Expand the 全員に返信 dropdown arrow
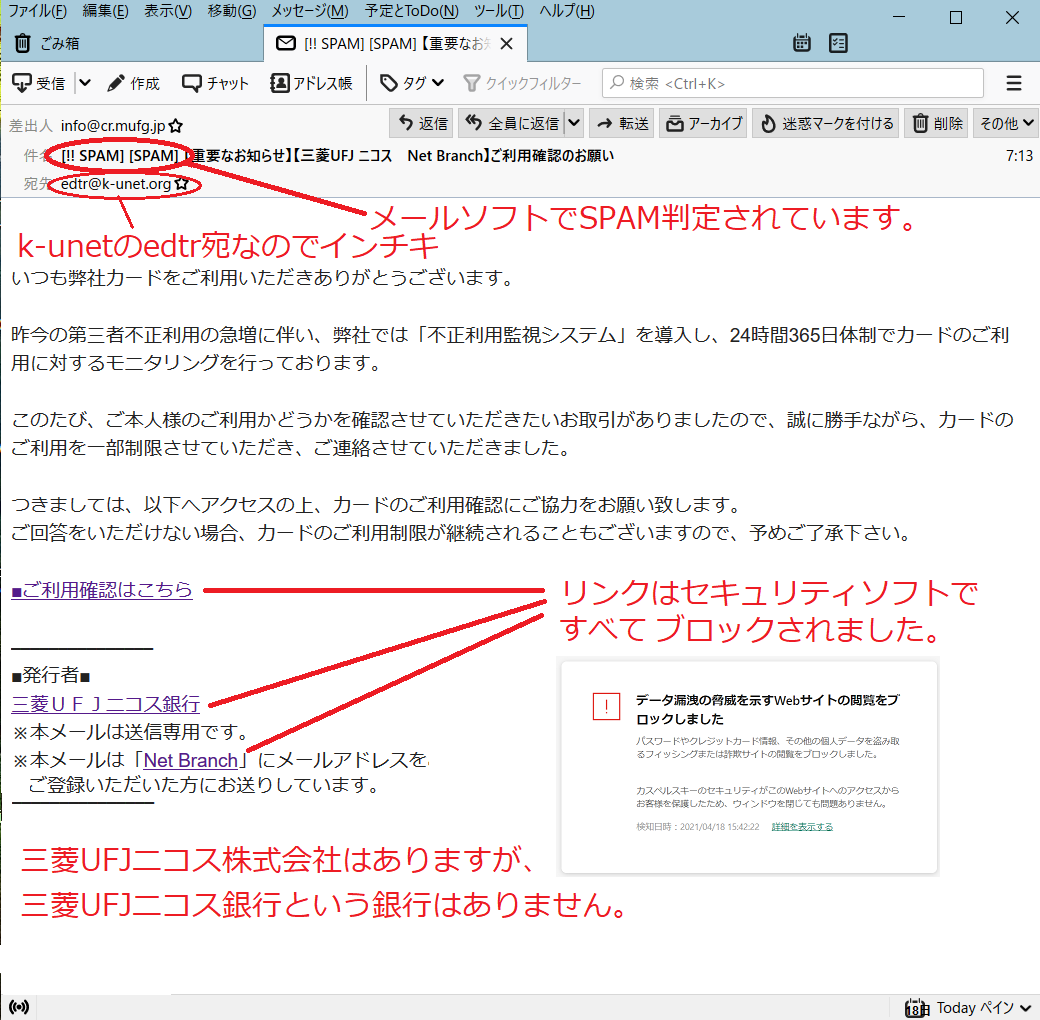The width and height of the screenshot is (1040, 1020). [574, 123]
